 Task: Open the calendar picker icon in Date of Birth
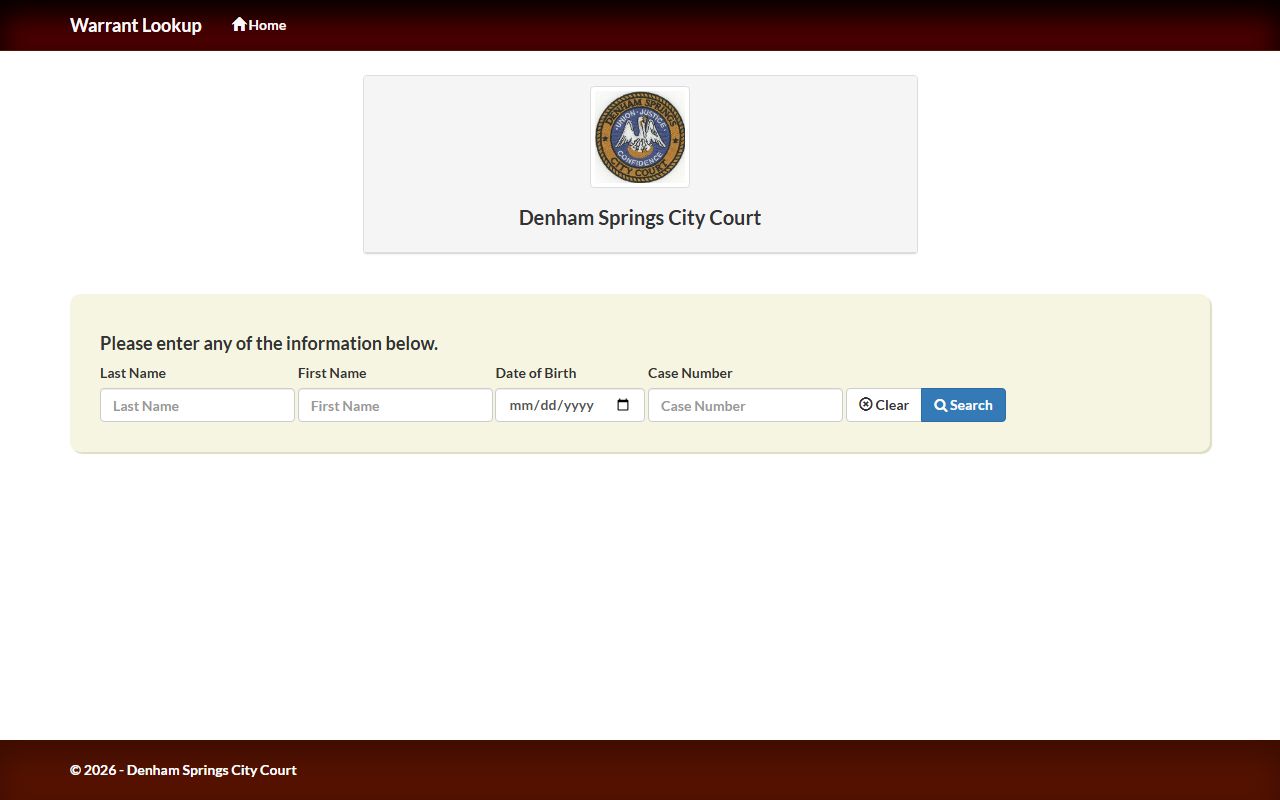click(623, 405)
